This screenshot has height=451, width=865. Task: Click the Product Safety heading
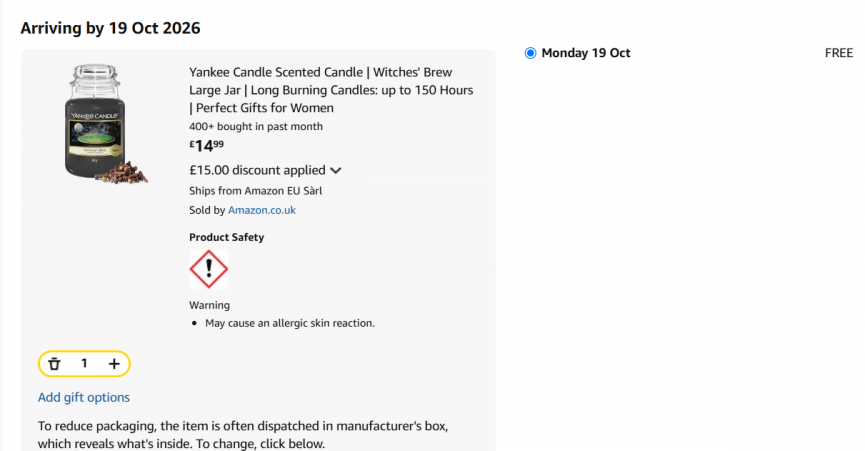(227, 237)
